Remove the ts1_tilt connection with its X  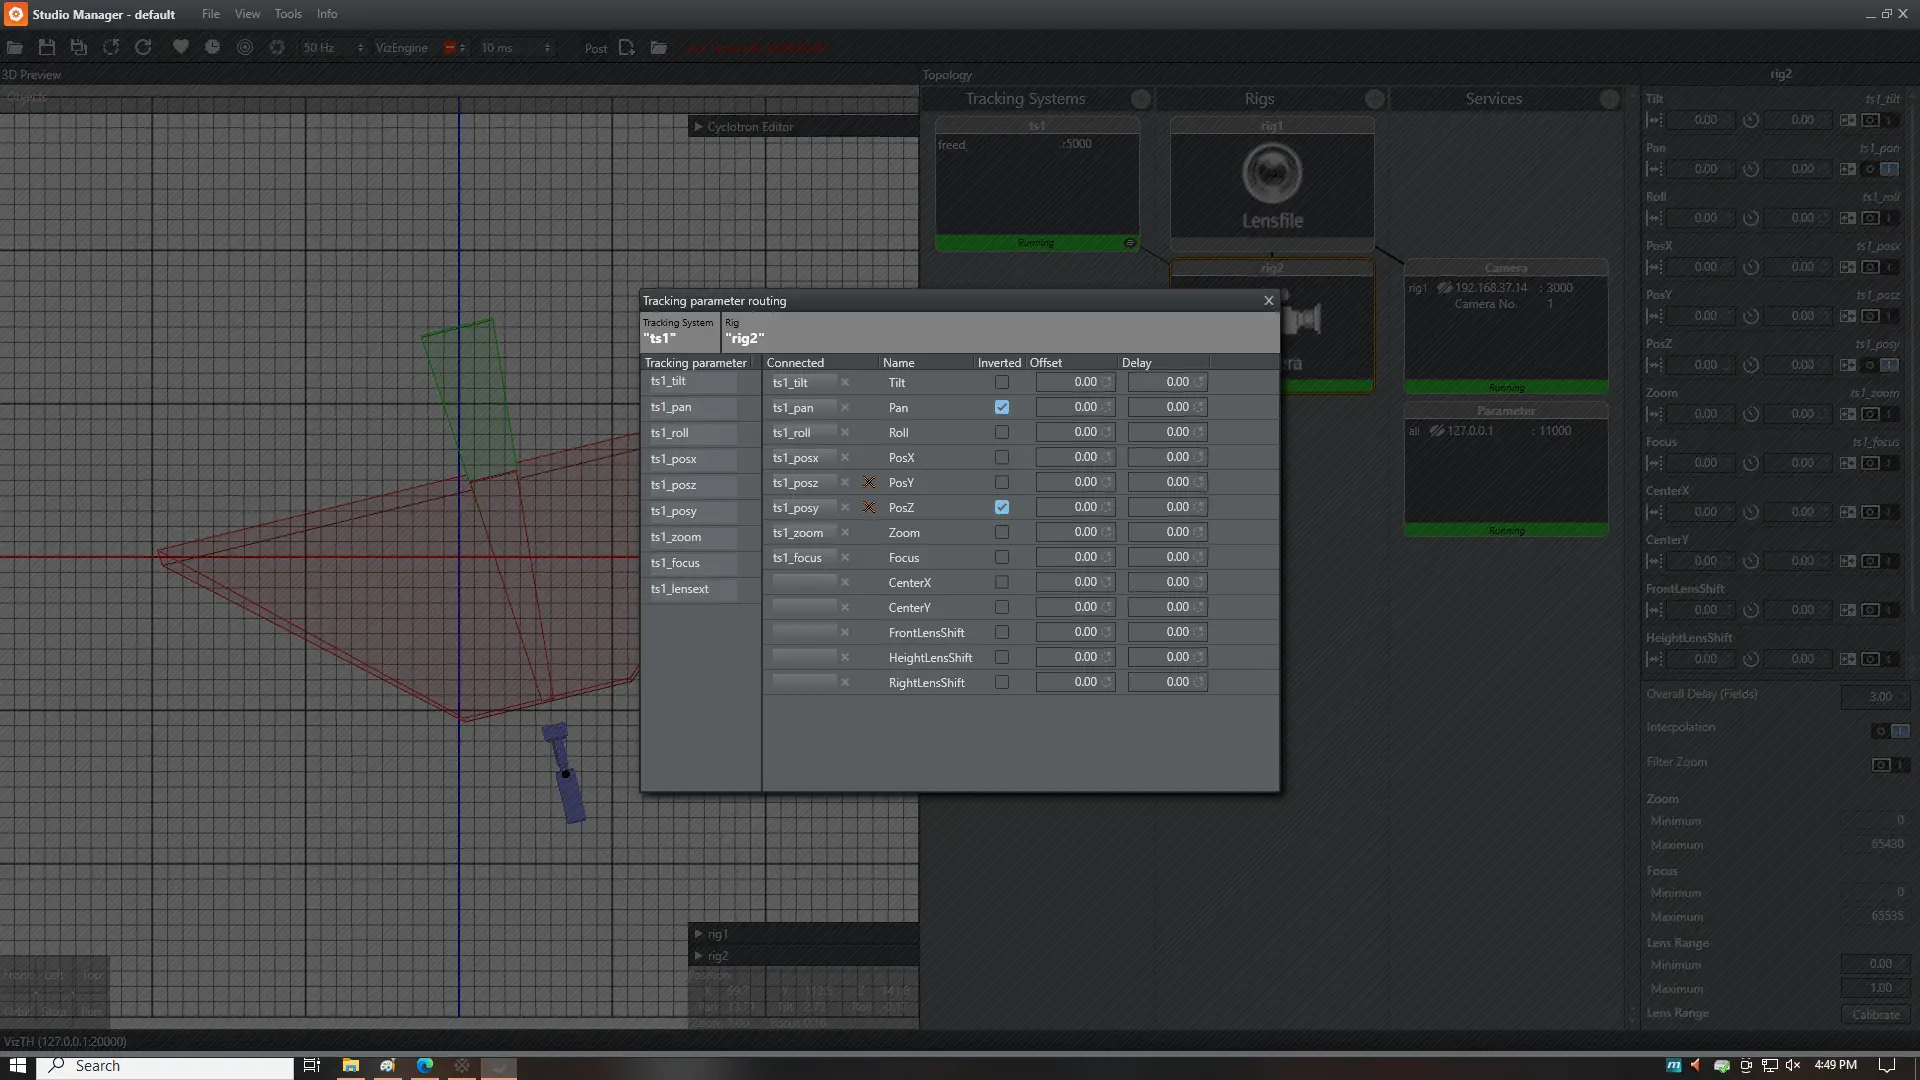(x=845, y=383)
